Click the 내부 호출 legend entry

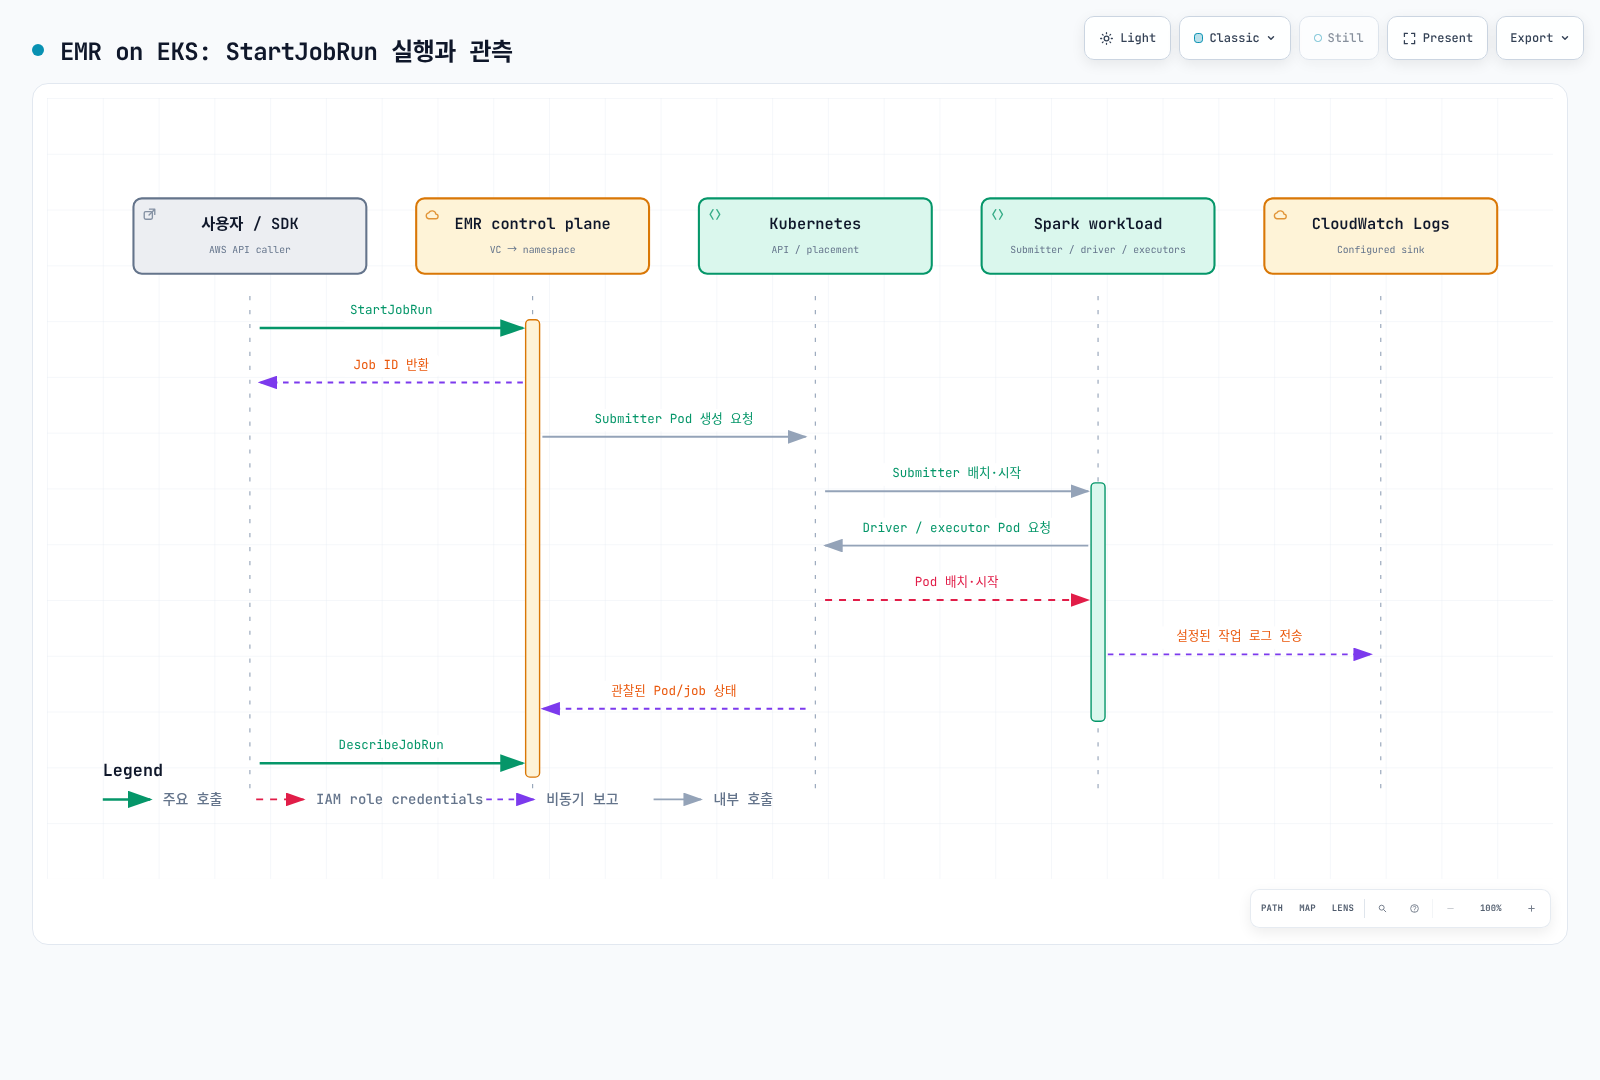tap(713, 799)
